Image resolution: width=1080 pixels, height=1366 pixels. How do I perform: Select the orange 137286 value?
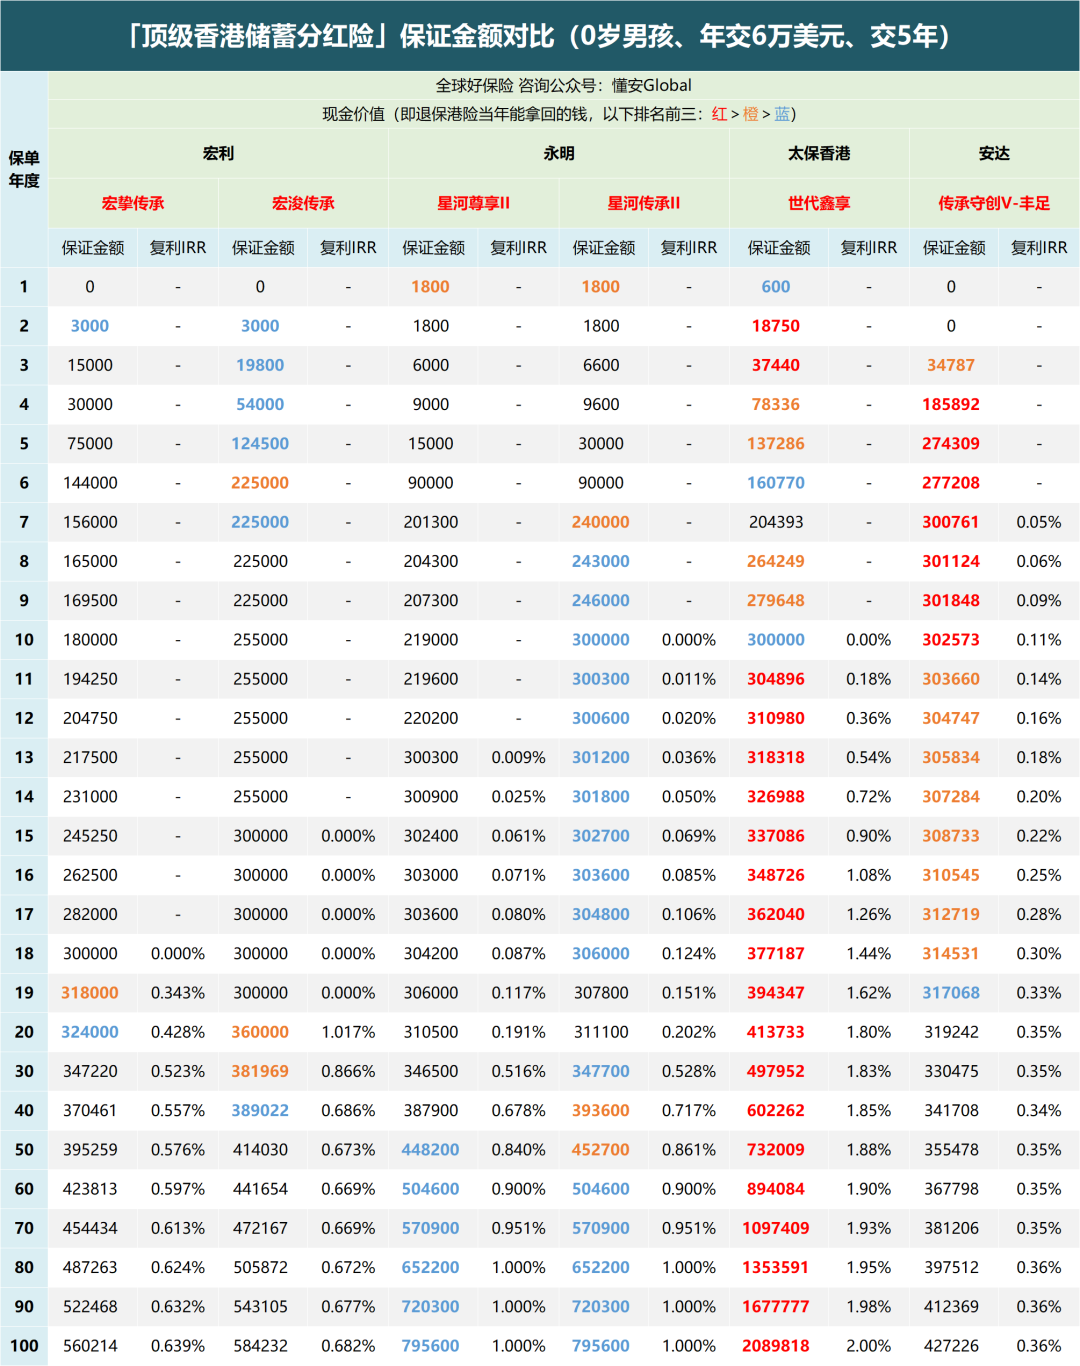(x=776, y=444)
